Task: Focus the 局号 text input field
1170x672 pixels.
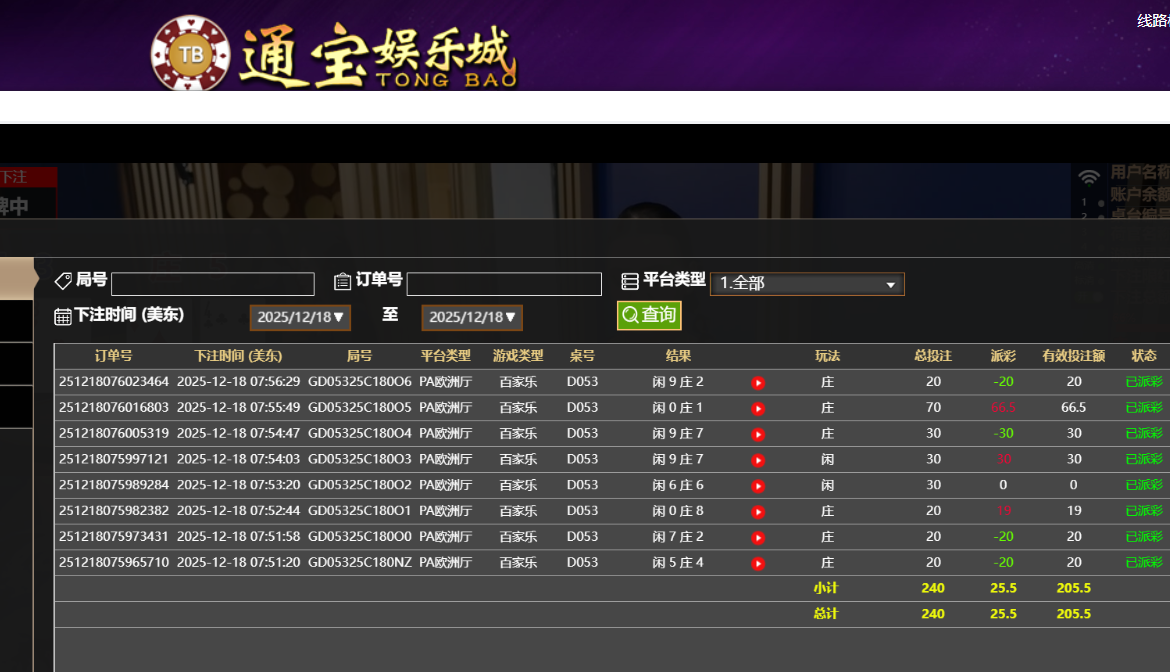Action: click(213, 284)
